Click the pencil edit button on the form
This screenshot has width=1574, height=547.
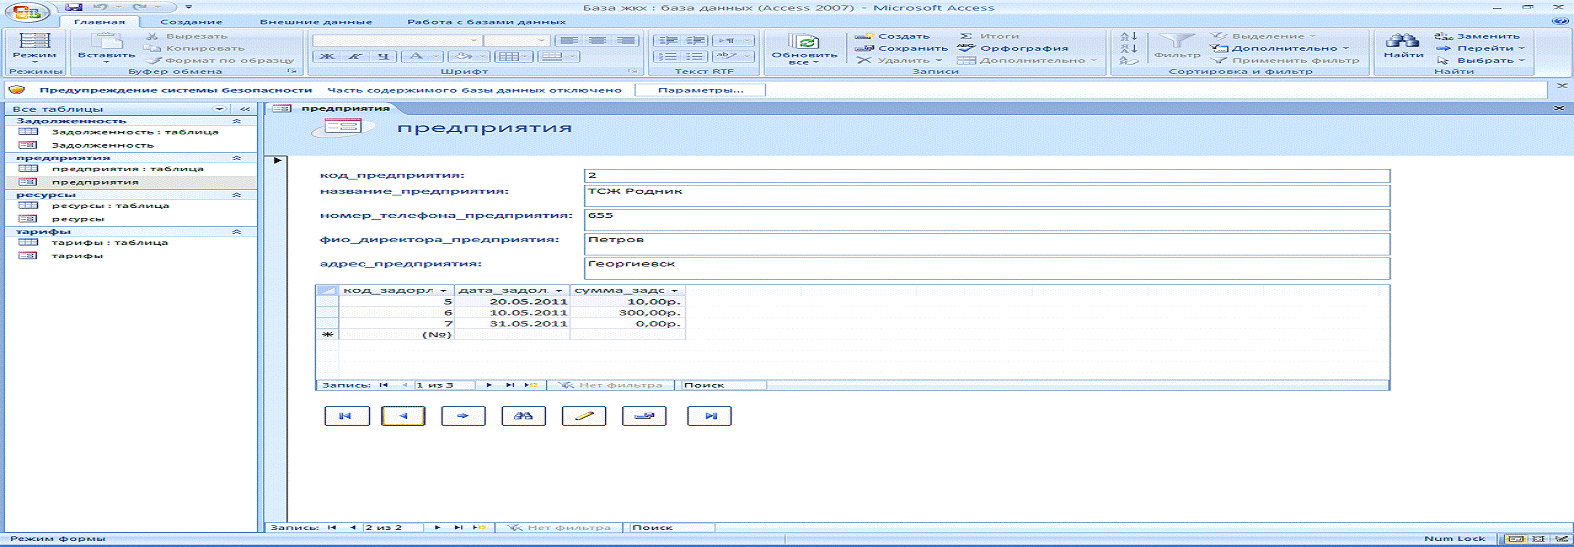pyautogui.click(x=584, y=416)
